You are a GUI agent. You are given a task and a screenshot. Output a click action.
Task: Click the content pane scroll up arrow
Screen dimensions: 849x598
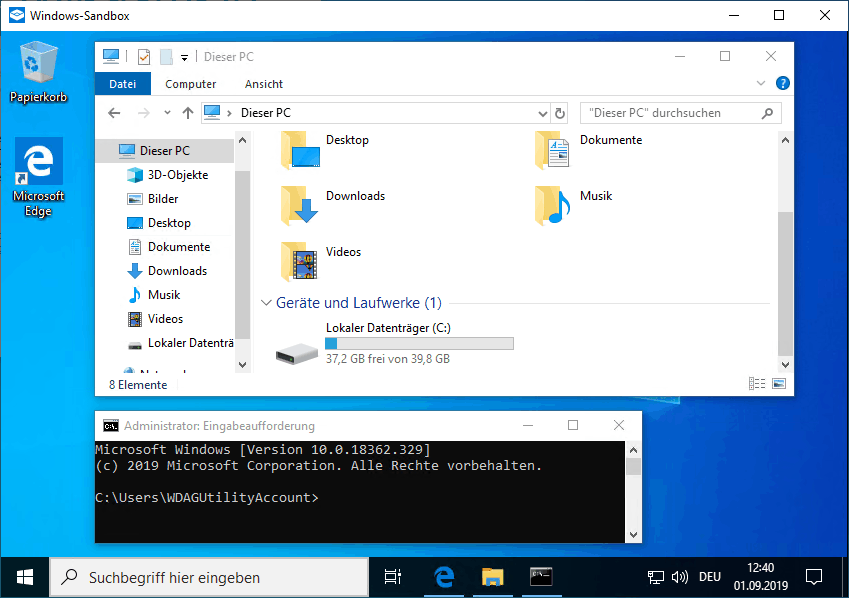tap(785, 140)
